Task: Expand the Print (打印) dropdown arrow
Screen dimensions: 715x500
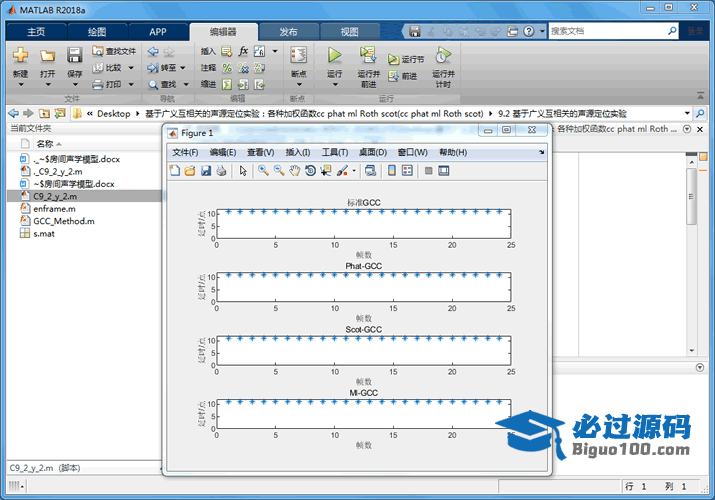Action: coord(130,85)
